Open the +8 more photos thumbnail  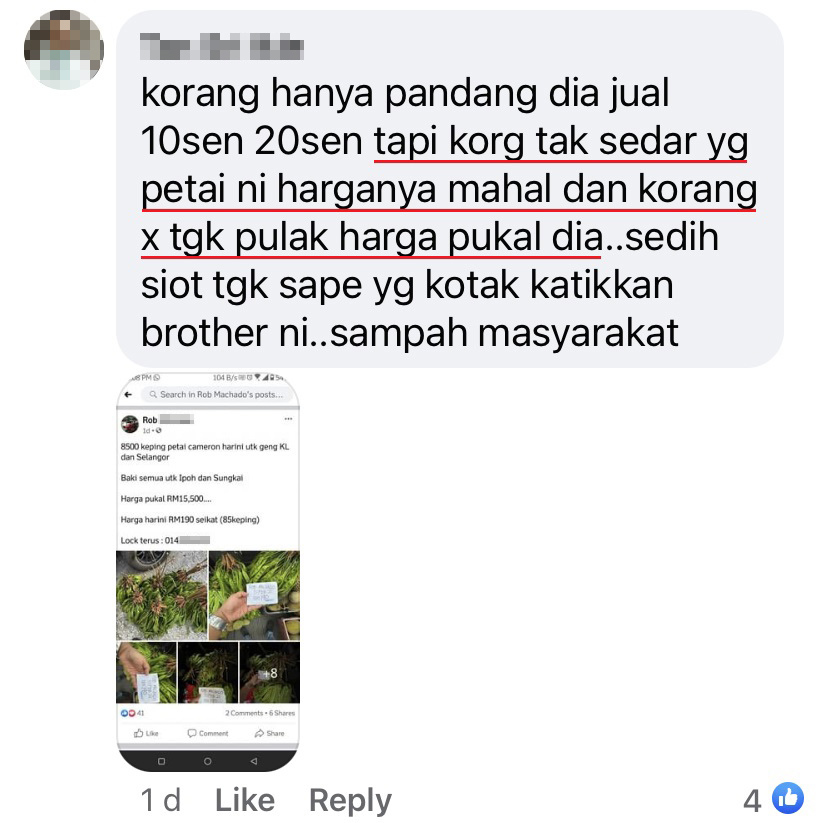tap(270, 673)
